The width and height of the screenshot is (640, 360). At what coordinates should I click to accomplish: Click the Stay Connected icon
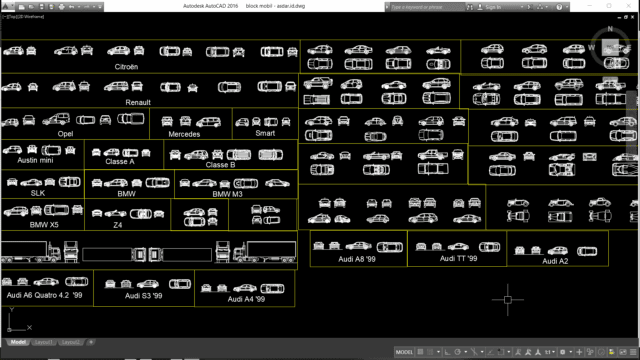540,7
